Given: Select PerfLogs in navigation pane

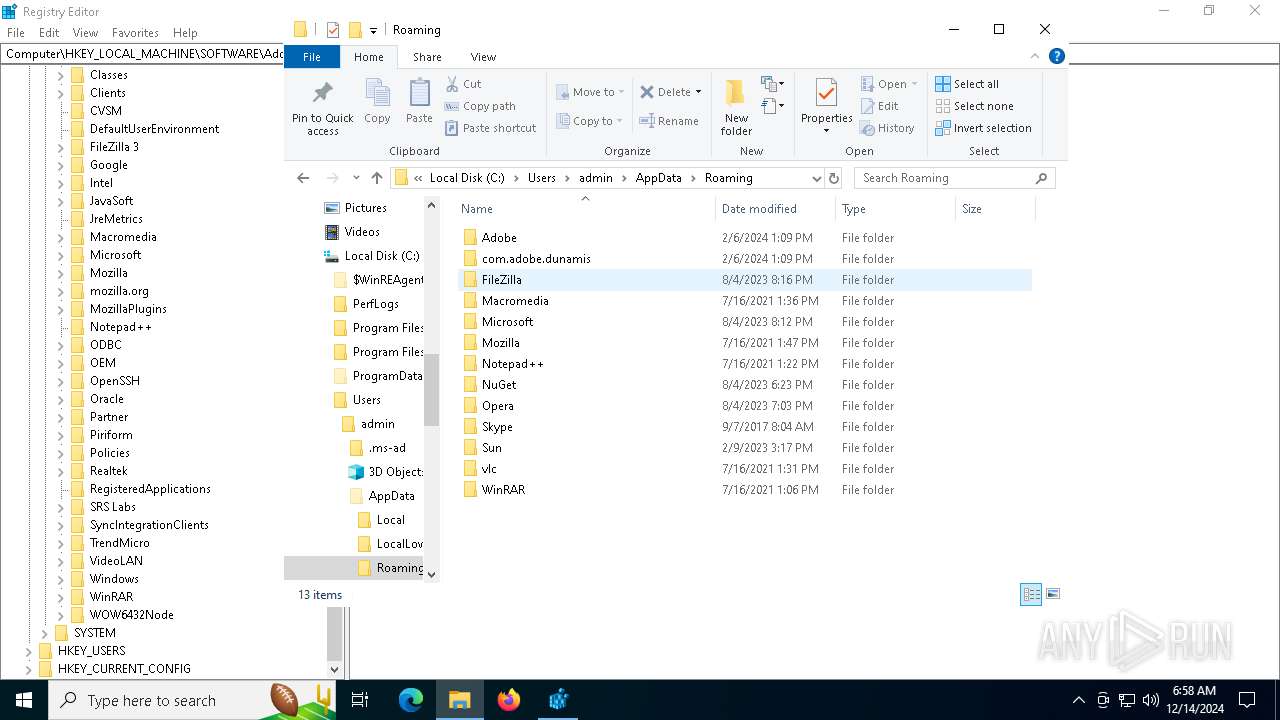Looking at the screenshot, I should (375, 304).
